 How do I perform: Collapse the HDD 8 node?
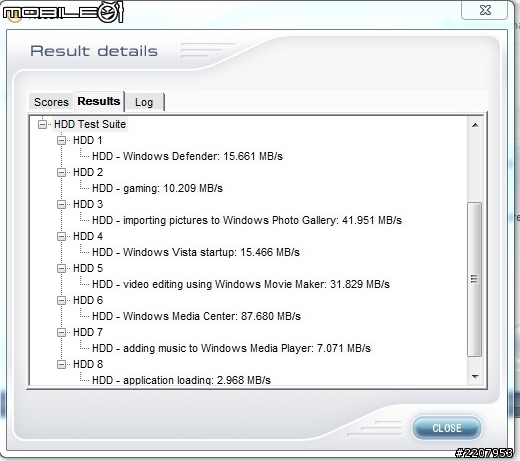[61, 364]
